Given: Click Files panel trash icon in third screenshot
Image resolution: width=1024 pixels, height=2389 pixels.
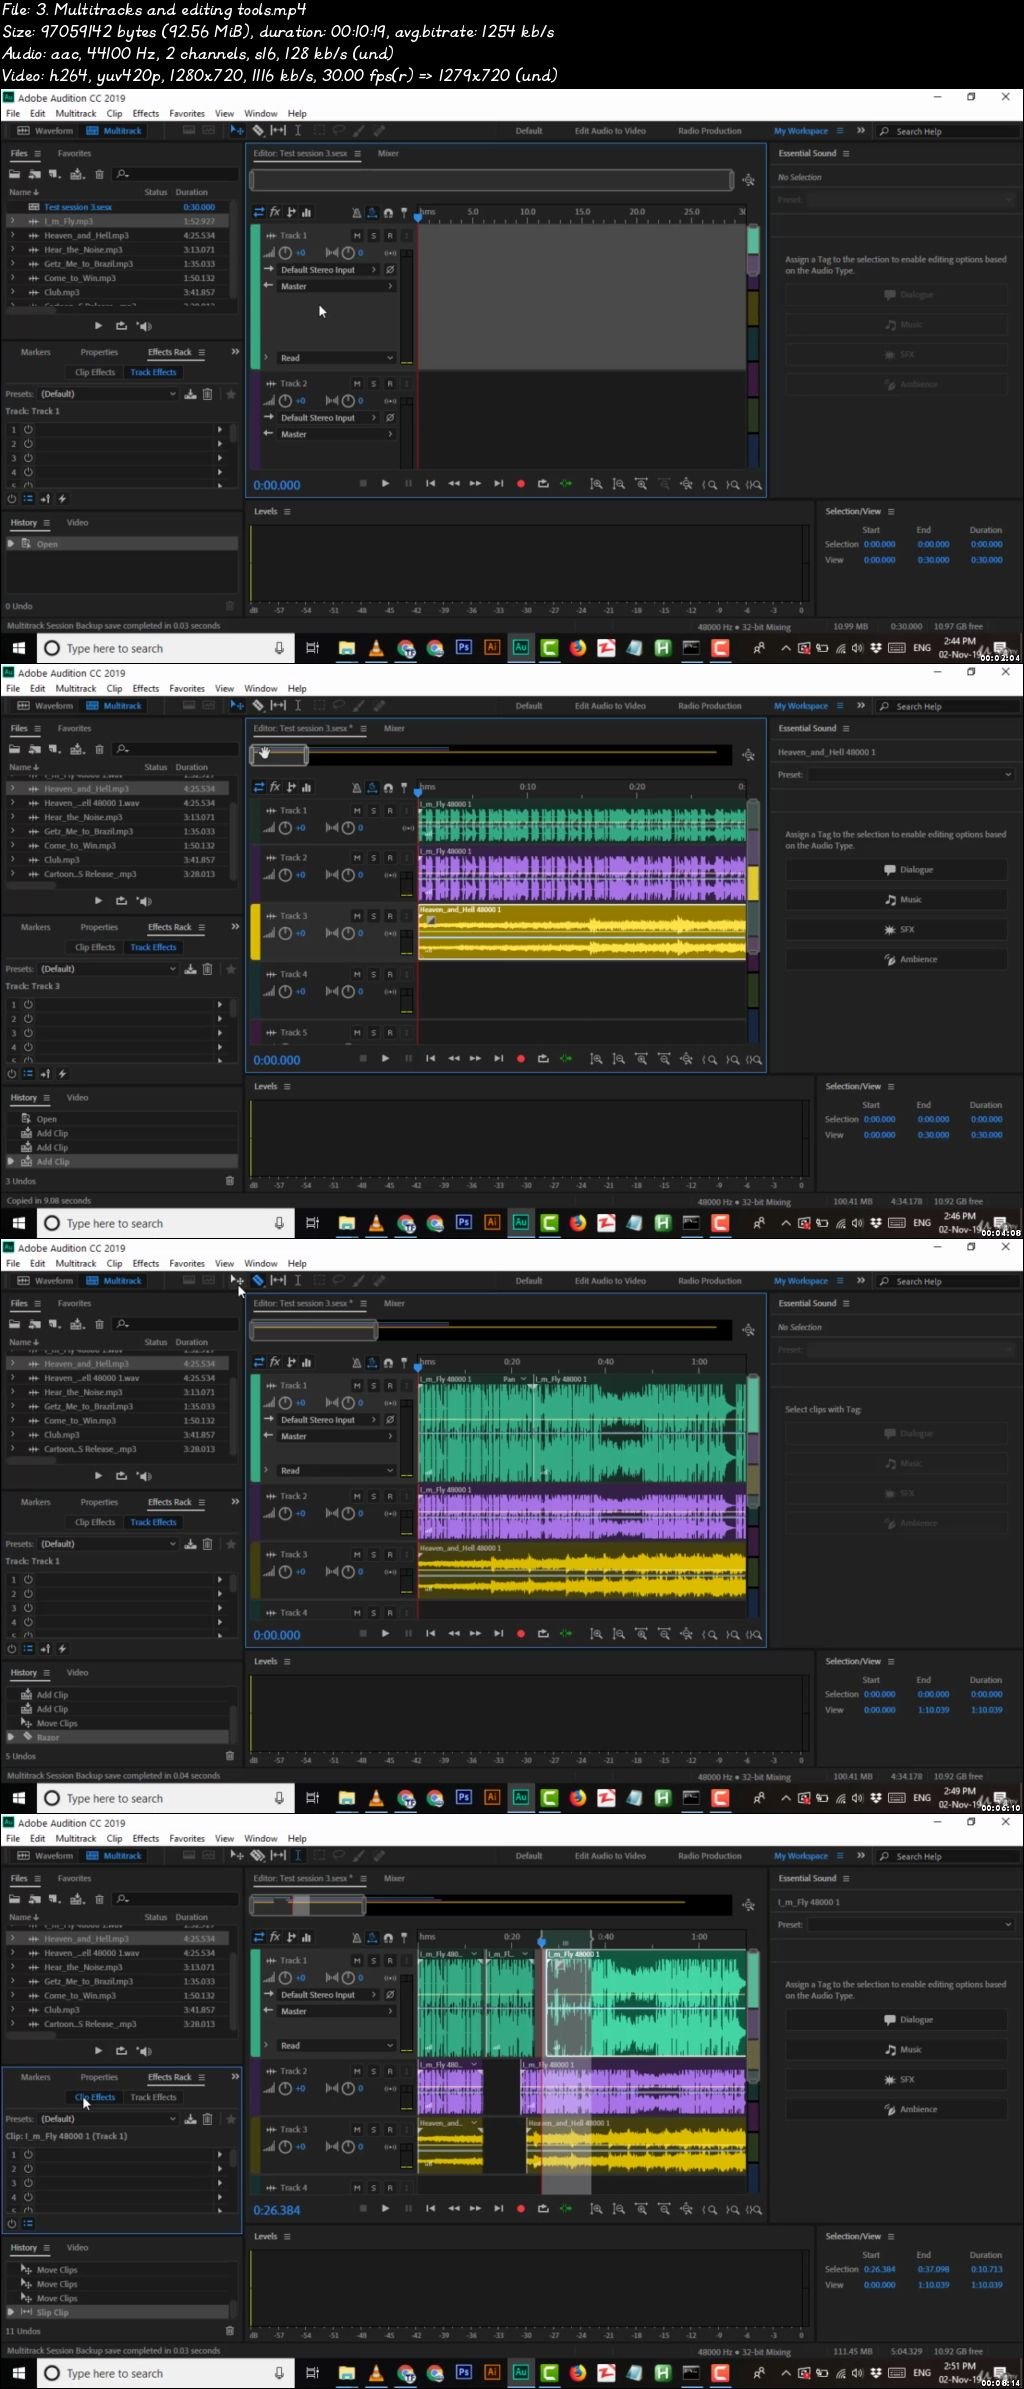Looking at the screenshot, I should coord(99,1324).
